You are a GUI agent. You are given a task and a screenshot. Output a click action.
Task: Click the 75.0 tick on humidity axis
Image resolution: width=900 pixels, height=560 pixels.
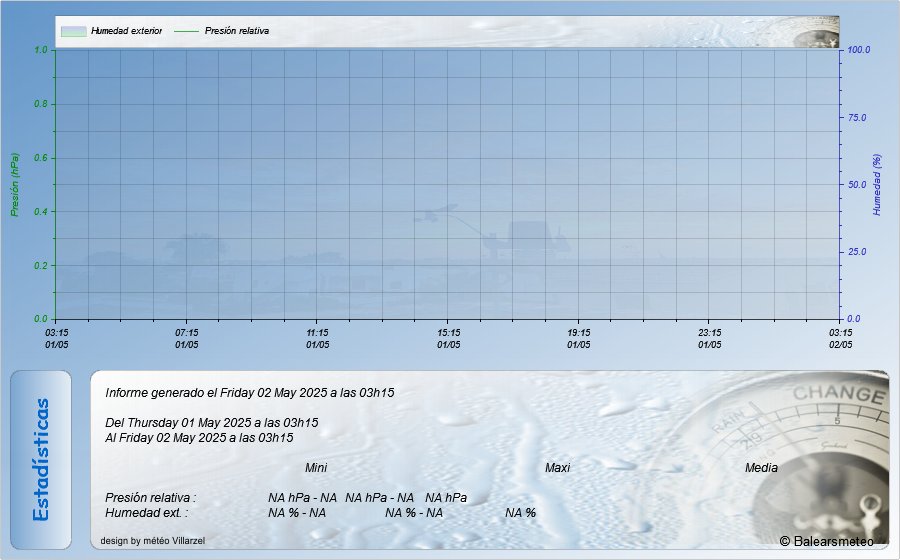pos(857,118)
